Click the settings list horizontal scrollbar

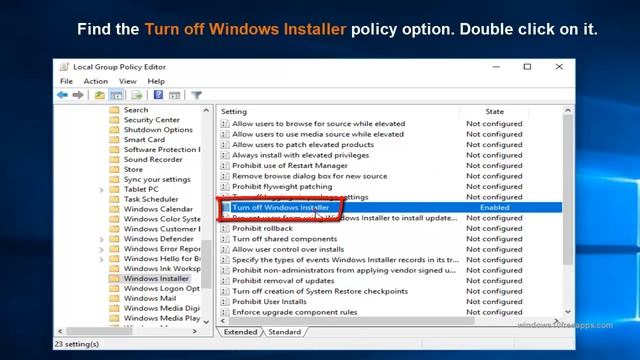351,321
